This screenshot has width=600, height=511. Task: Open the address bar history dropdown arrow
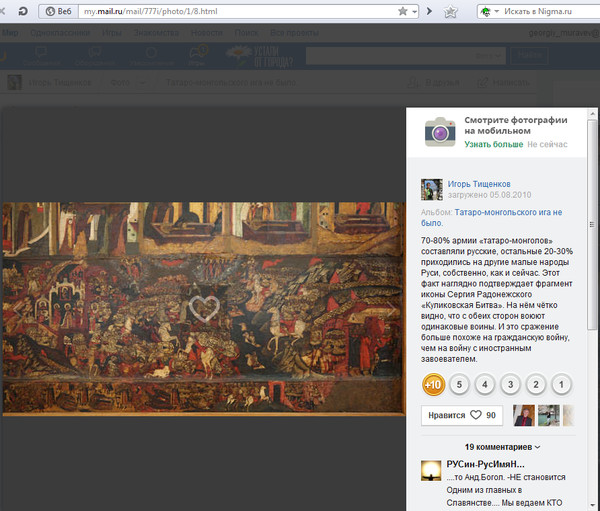[x=414, y=12]
